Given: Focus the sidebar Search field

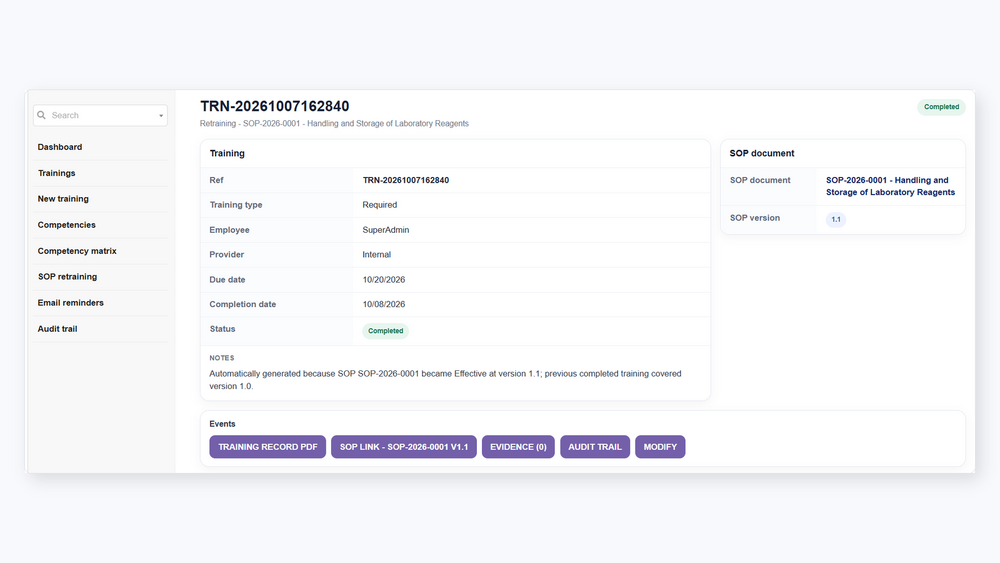Looking at the screenshot, I should 100,115.
